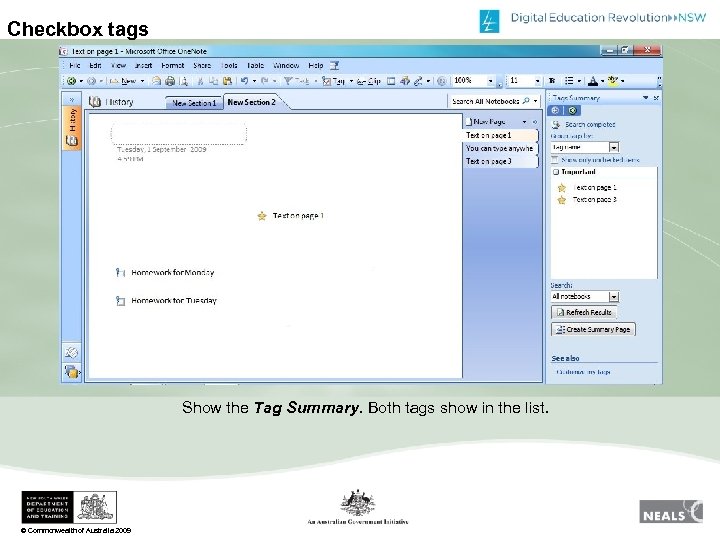Screen dimensions: 720x540
Task: Click the History notebook tab in sidebar
Action: tap(72, 128)
